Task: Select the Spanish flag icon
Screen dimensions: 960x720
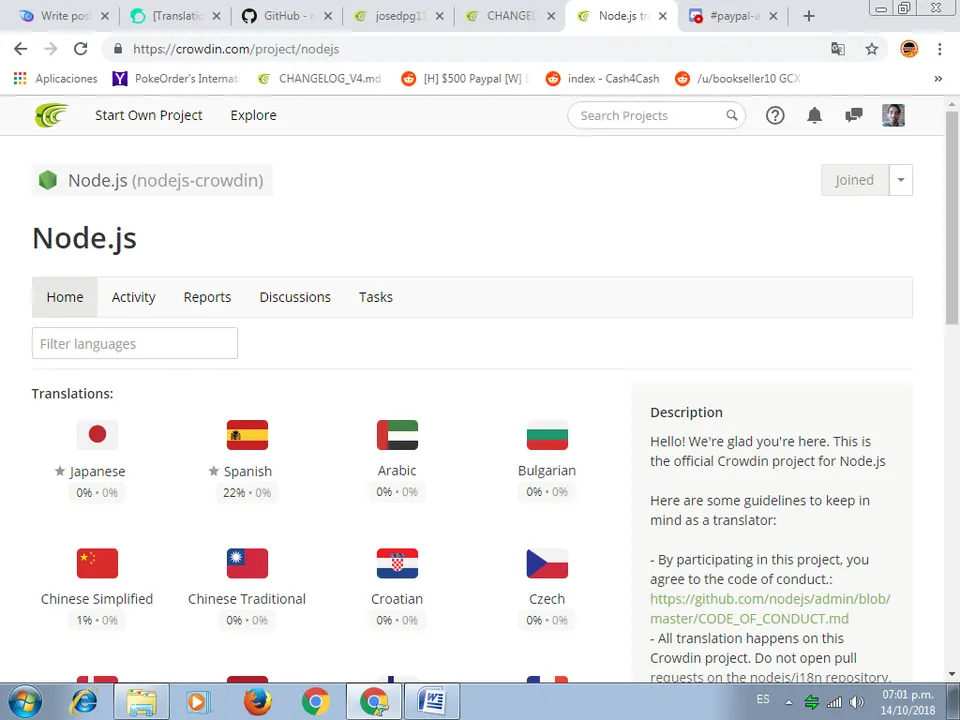Action: pos(247,435)
